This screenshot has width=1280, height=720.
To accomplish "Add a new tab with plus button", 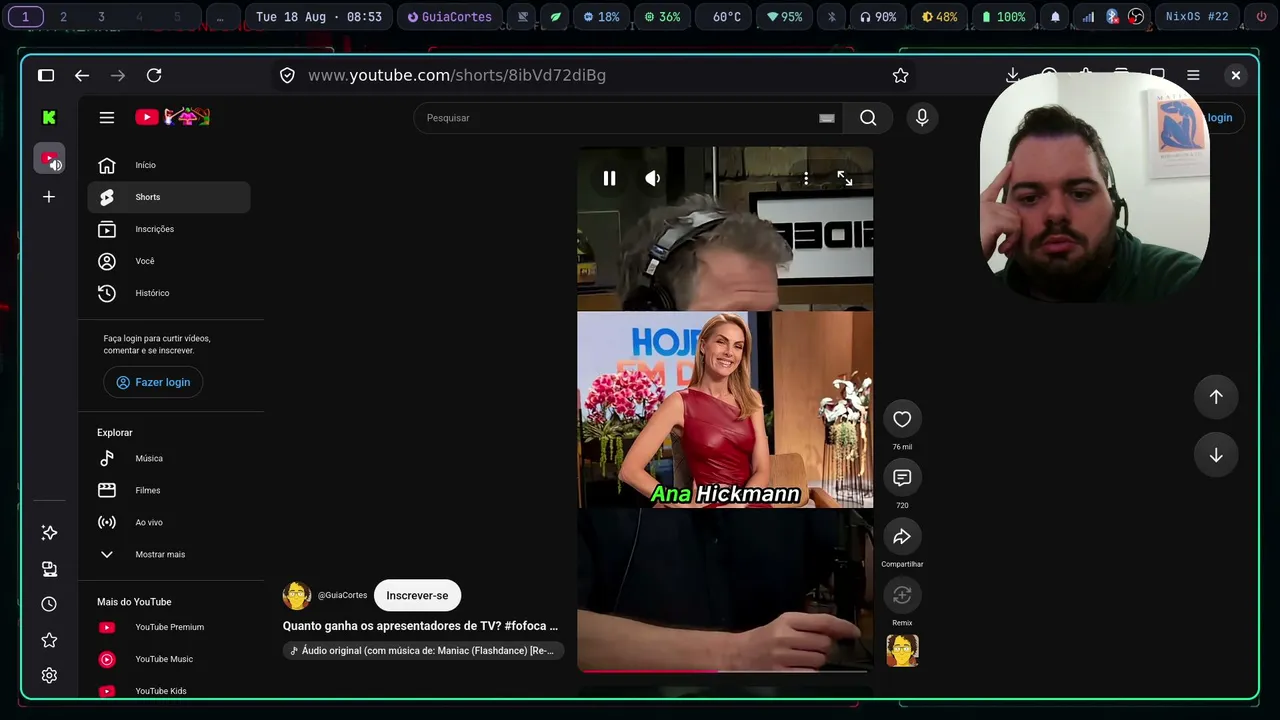I will click(49, 197).
